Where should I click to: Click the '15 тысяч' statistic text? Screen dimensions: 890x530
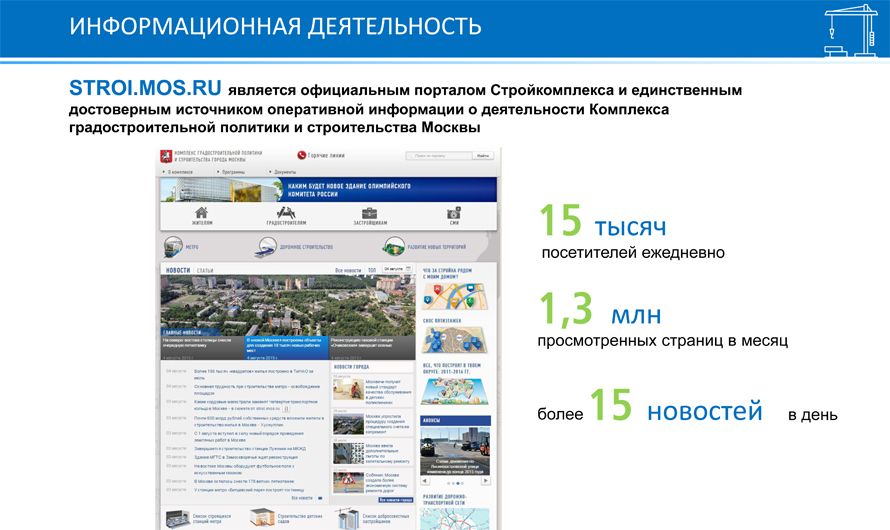tap(603, 221)
